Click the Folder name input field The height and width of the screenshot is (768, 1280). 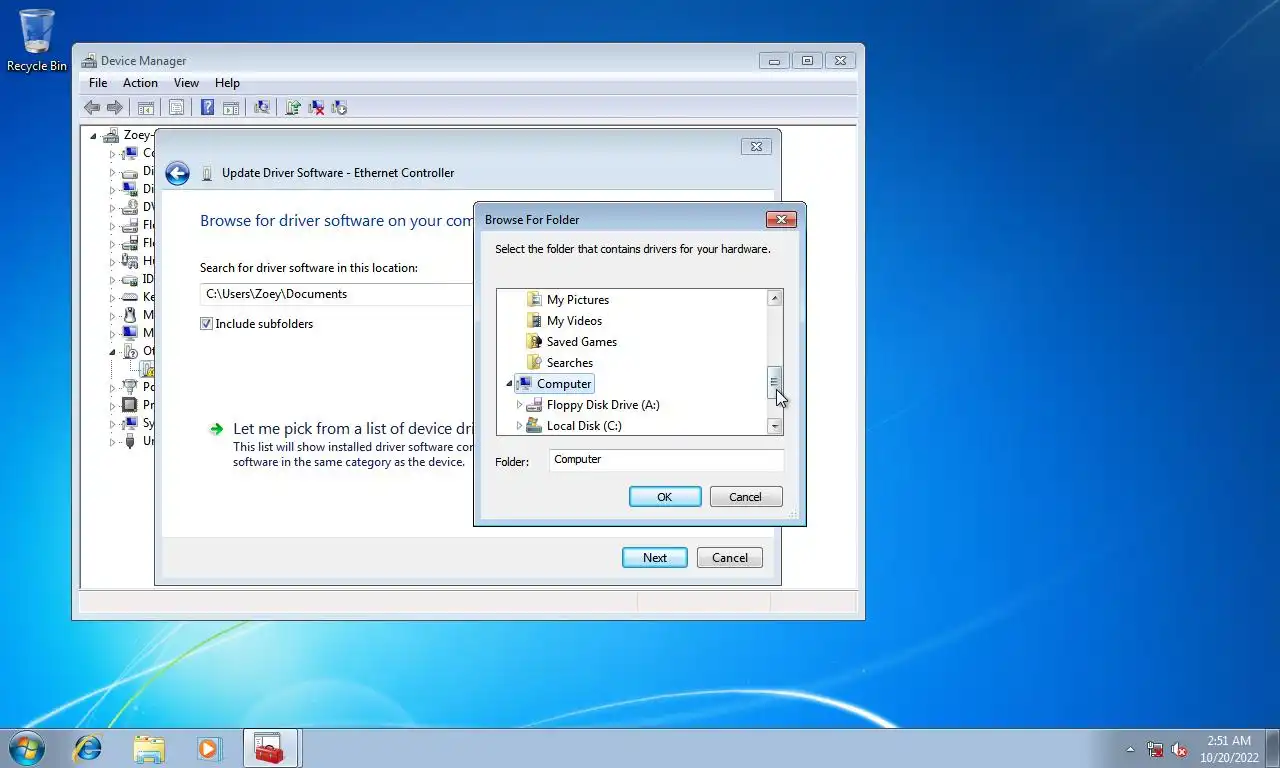click(x=666, y=460)
